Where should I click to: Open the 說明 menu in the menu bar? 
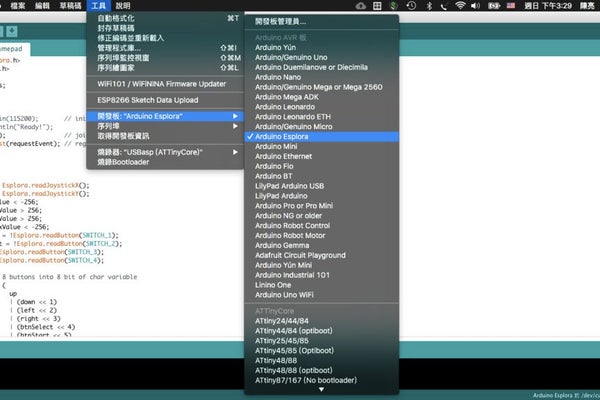(x=123, y=5)
